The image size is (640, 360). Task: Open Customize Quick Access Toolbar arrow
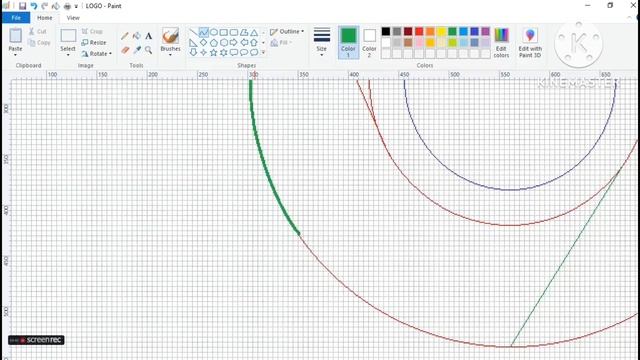point(76,6)
